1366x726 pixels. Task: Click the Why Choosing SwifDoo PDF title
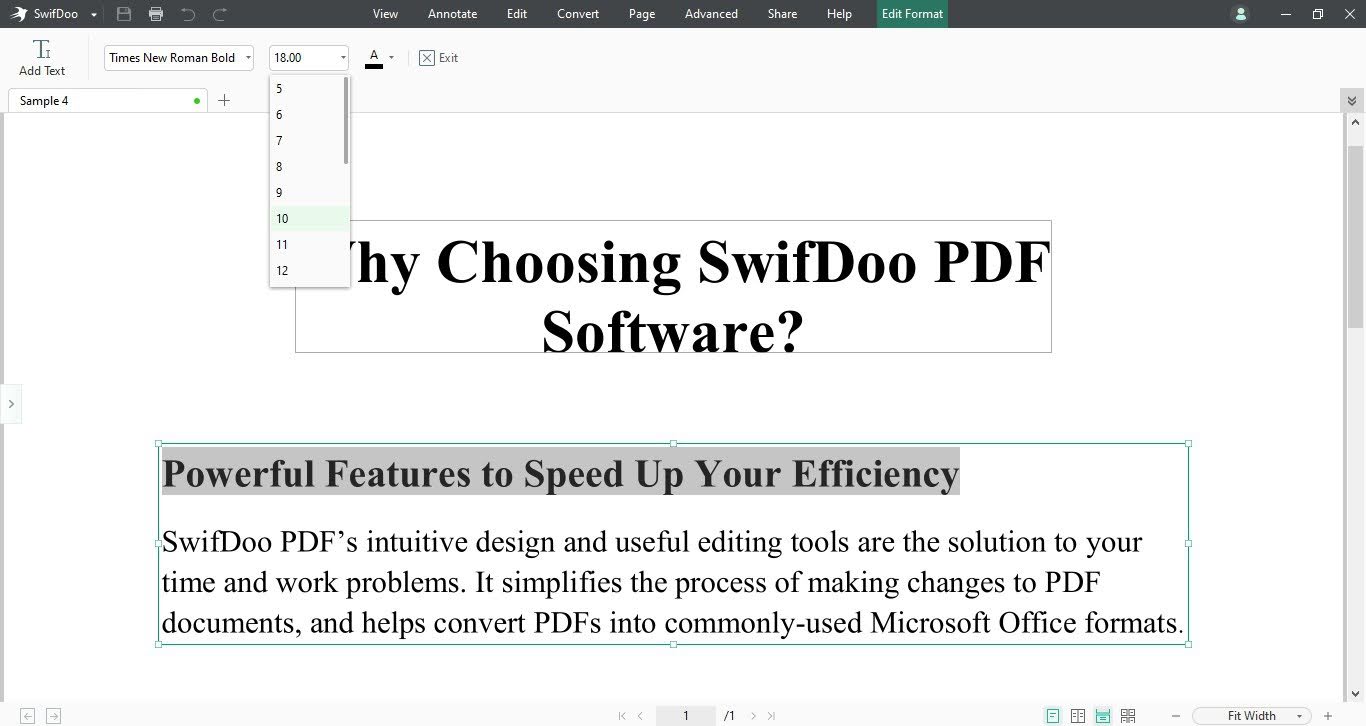pyautogui.click(x=673, y=286)
